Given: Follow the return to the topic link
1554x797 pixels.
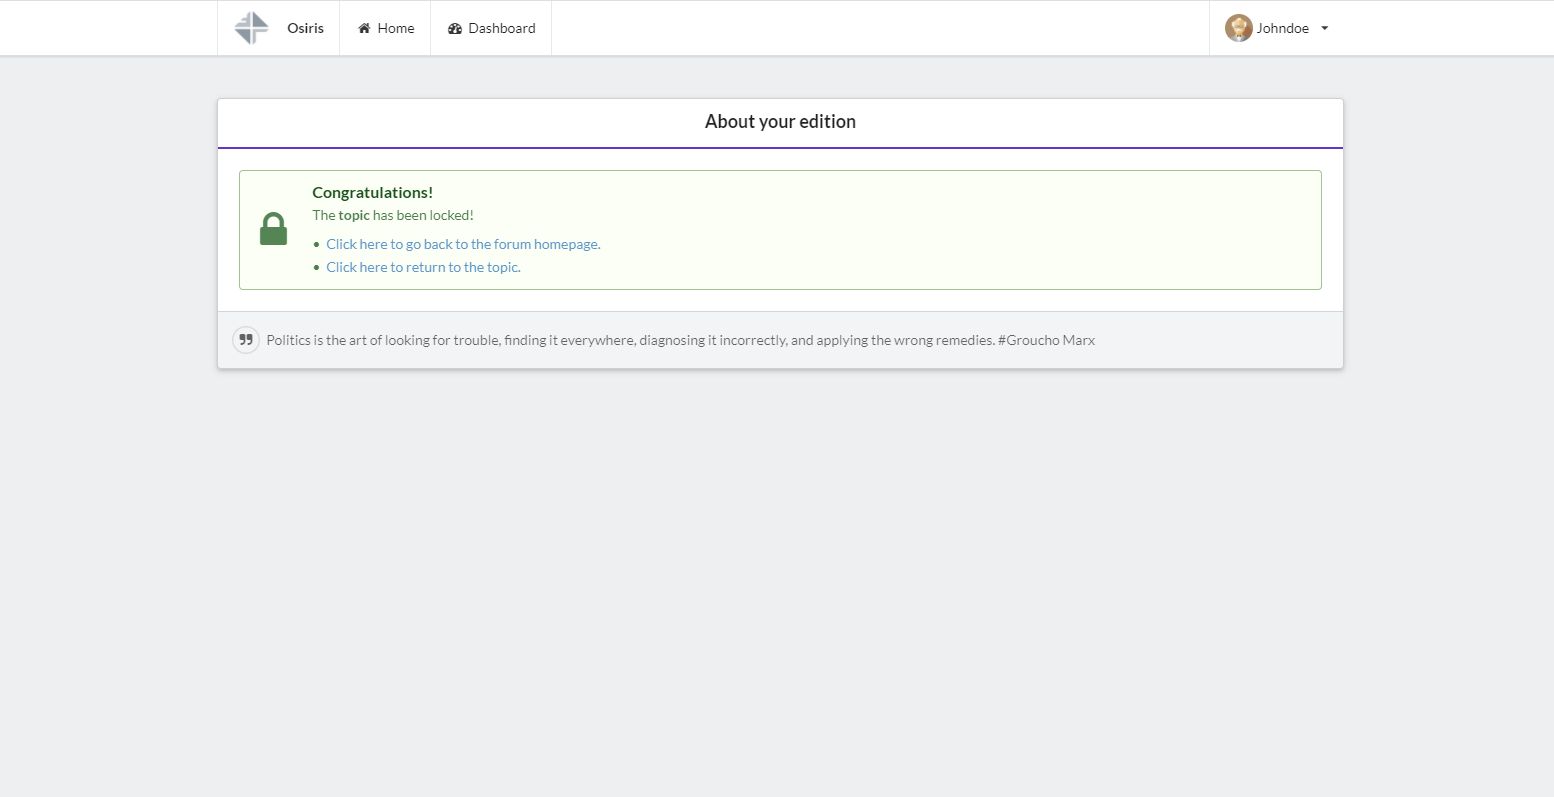Looking at the screenshot, I should coord(423,267).
